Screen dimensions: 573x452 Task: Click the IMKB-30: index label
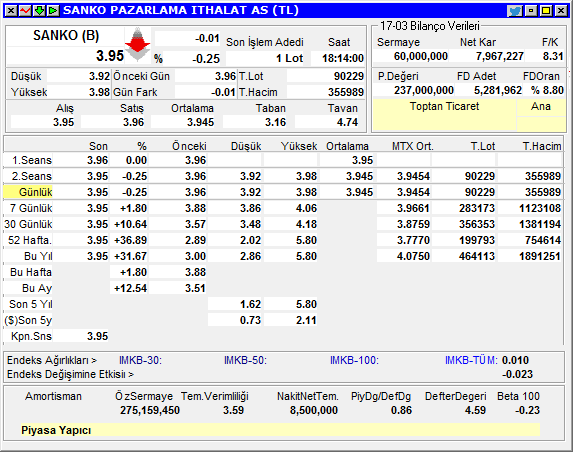pos(141,361)
